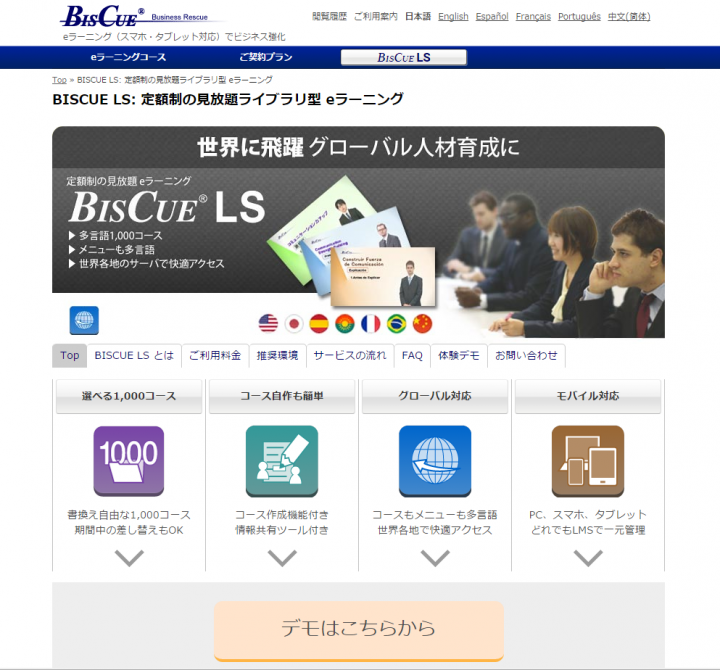The image size is (720, 670).
Task: Select the Spain flag icon
Action: (x=319, y=323)
